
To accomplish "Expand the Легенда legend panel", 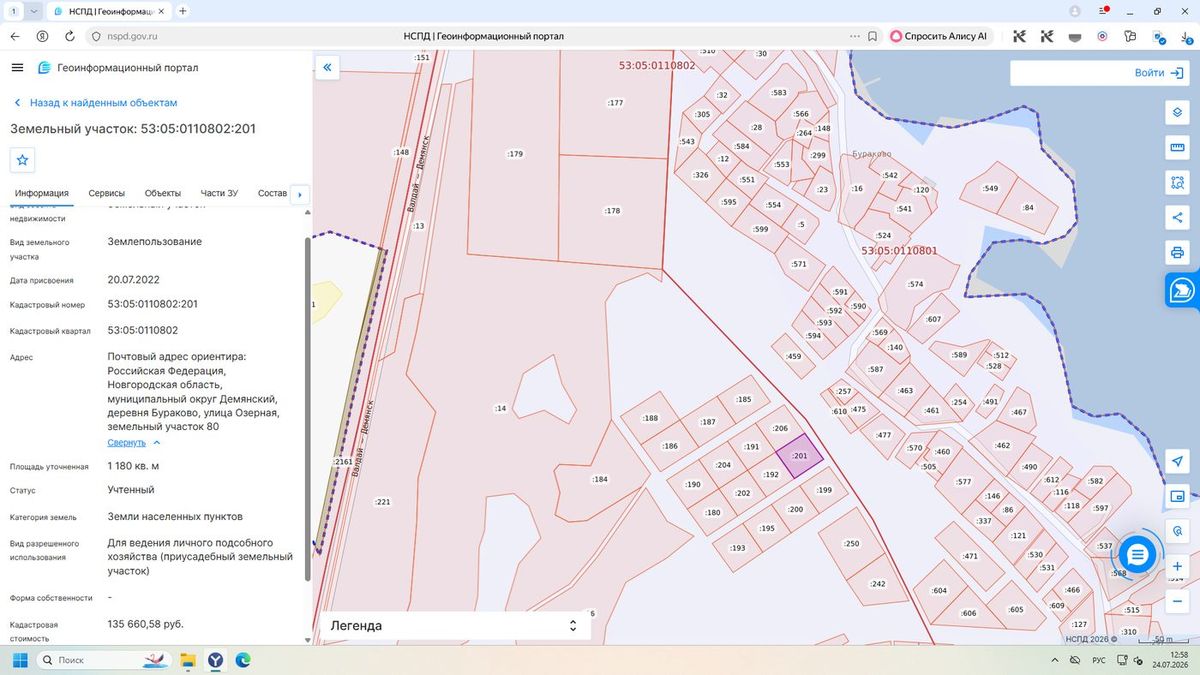I will [454, 626].
